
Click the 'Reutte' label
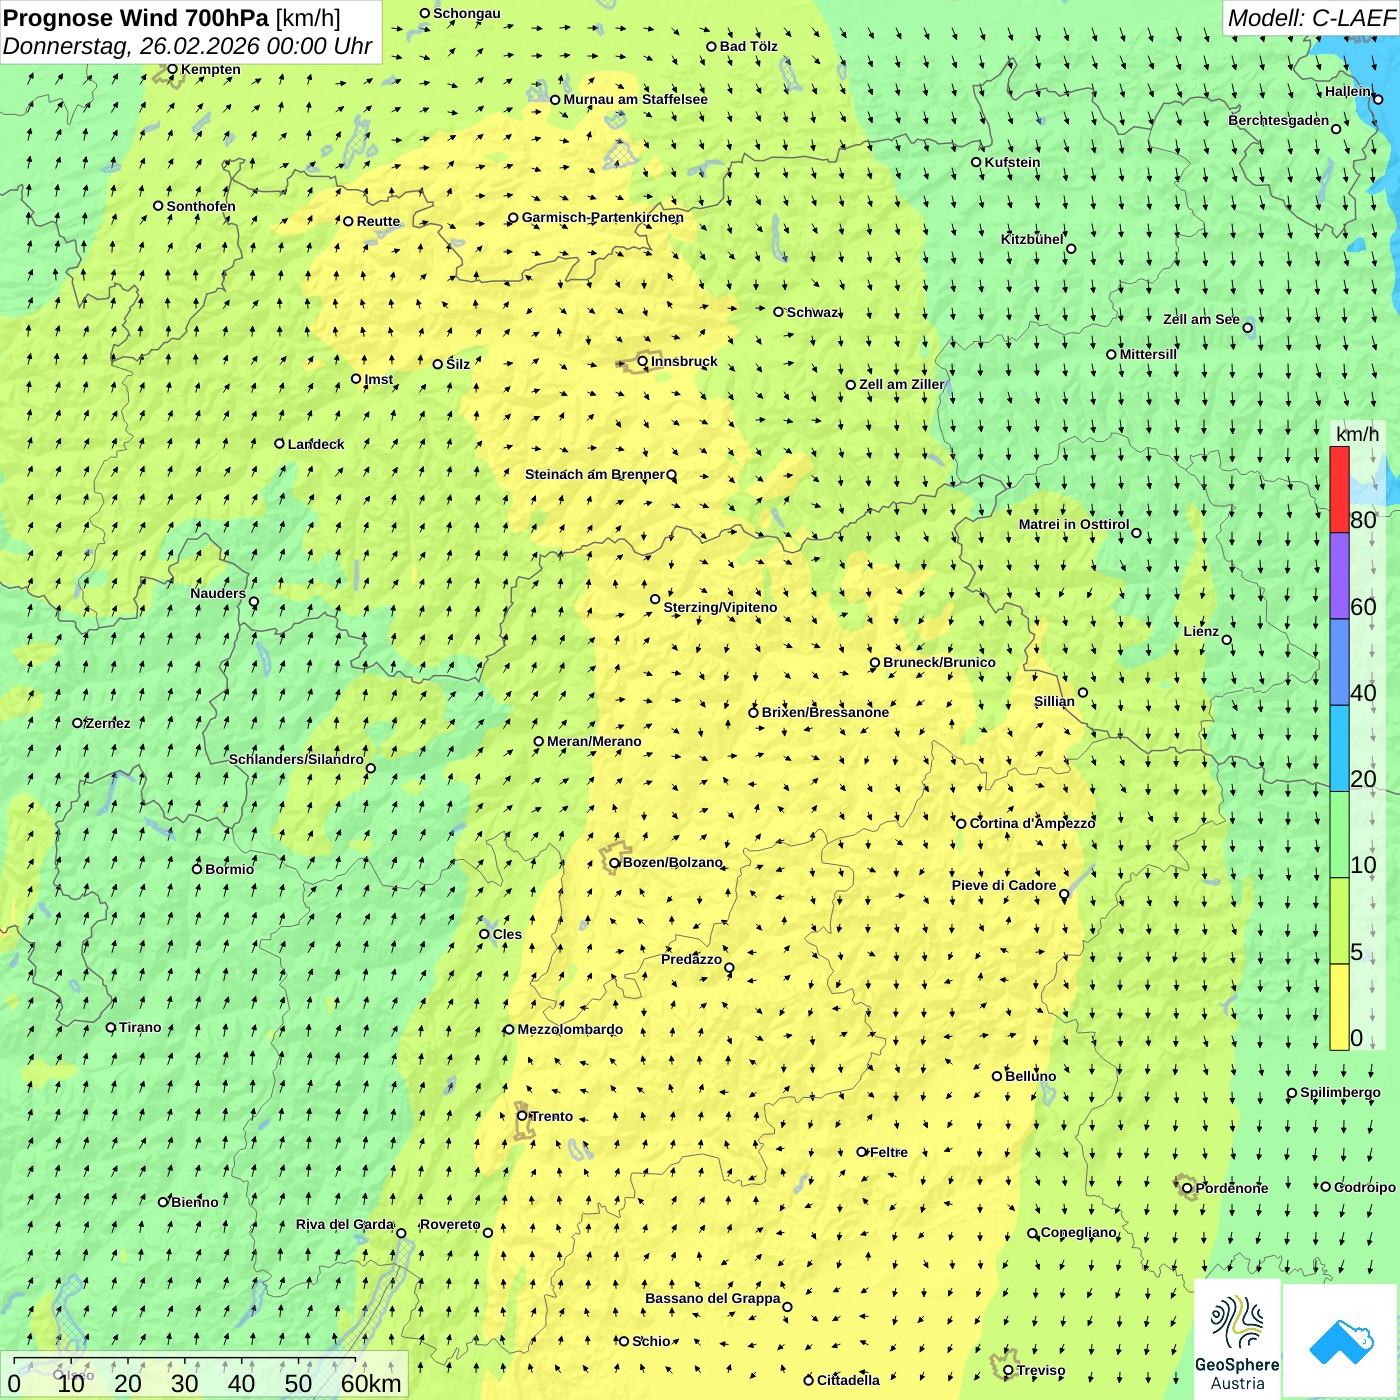(x=378, y=221)
